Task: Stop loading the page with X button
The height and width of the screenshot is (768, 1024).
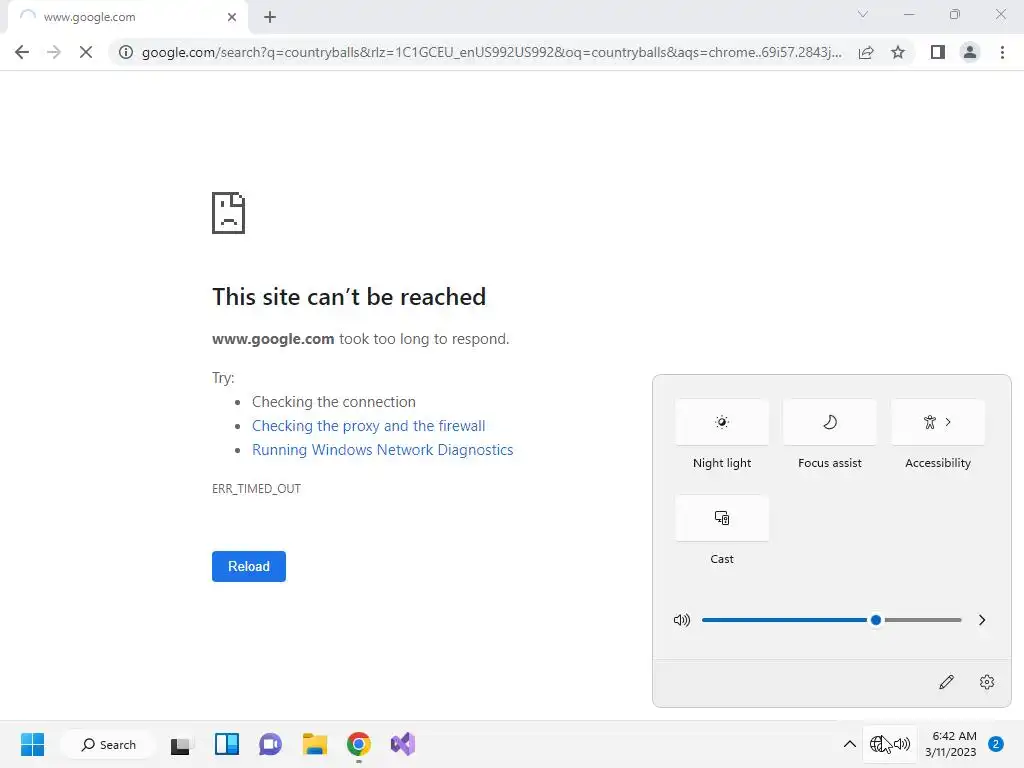Action: pyautogui.click(x=86, y=52)
